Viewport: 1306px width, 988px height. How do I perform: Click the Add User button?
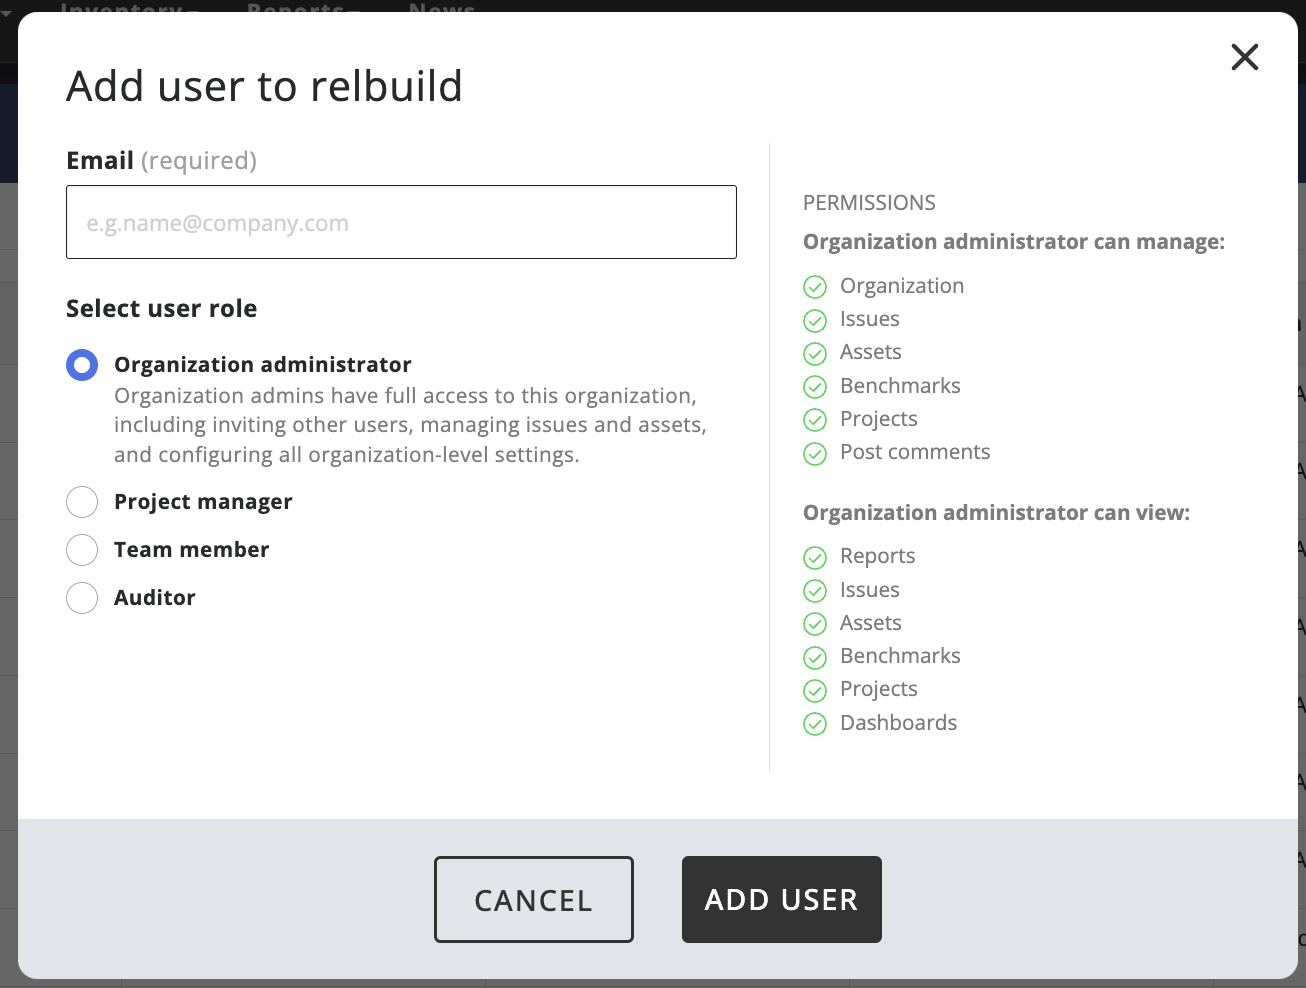point(781,899)
